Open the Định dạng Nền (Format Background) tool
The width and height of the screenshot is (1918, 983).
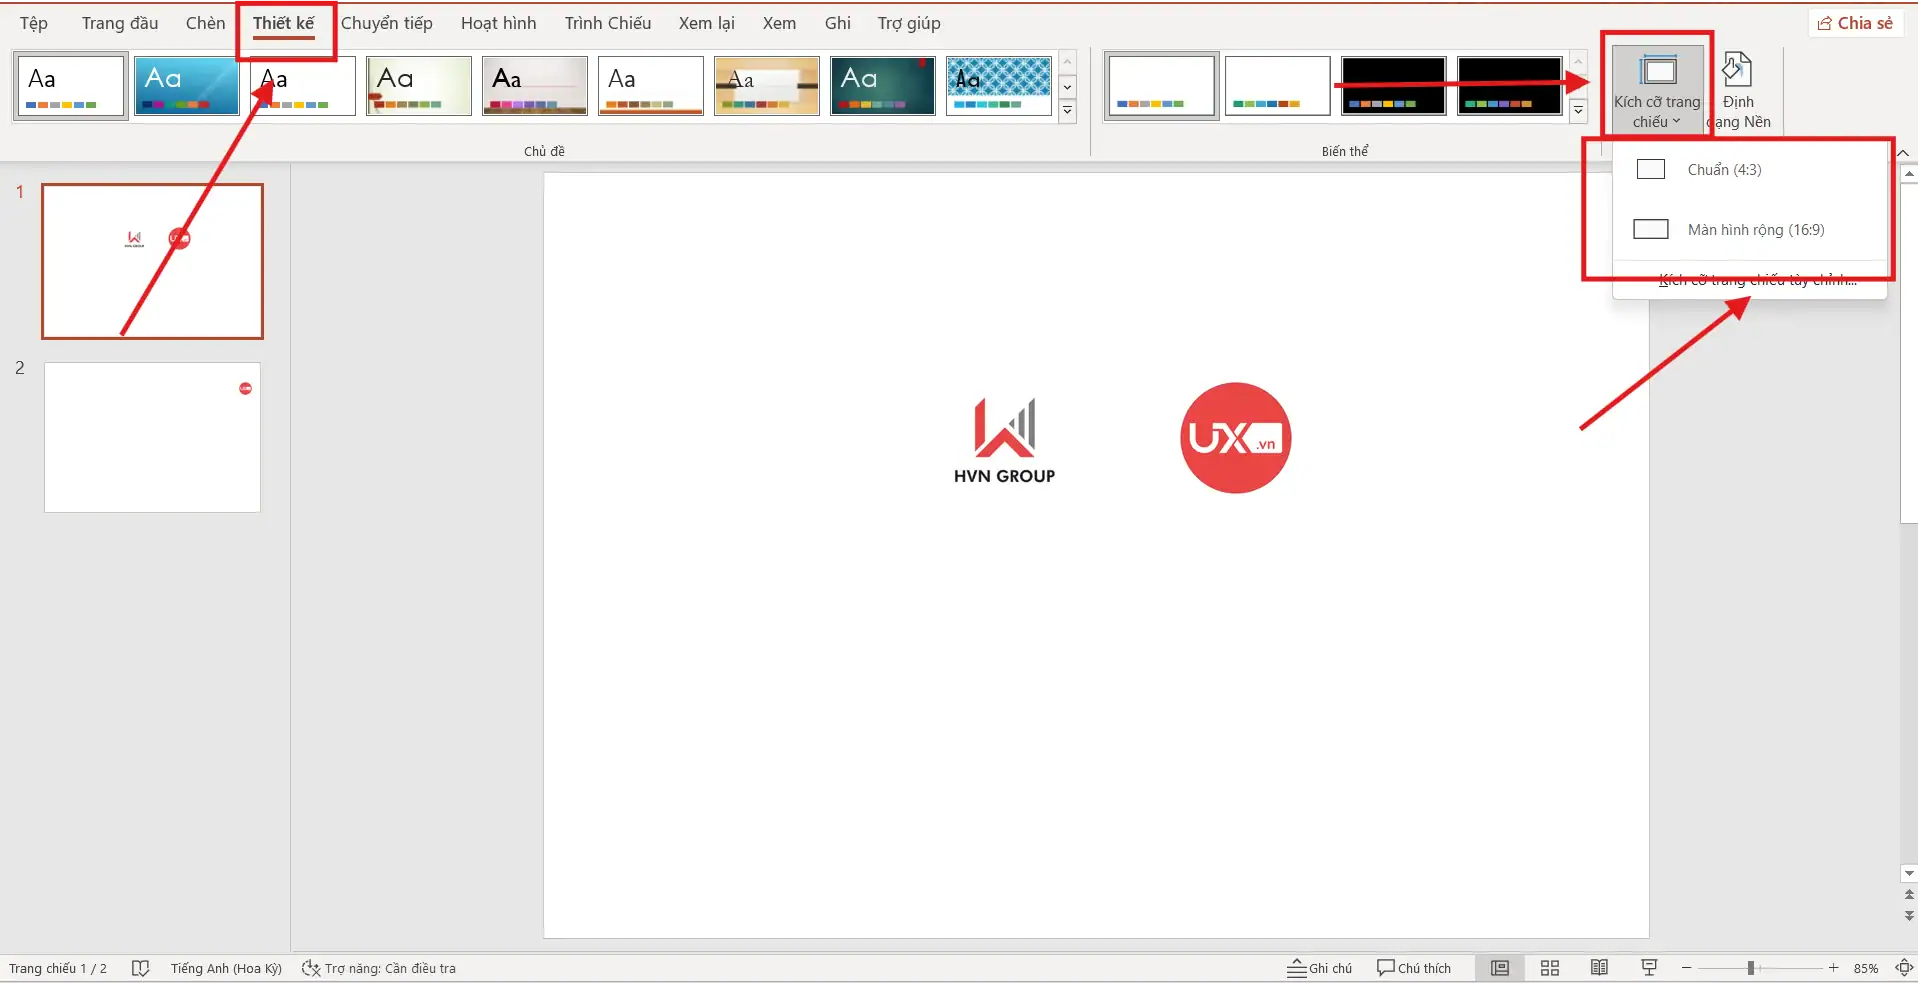coord(1740,90)
